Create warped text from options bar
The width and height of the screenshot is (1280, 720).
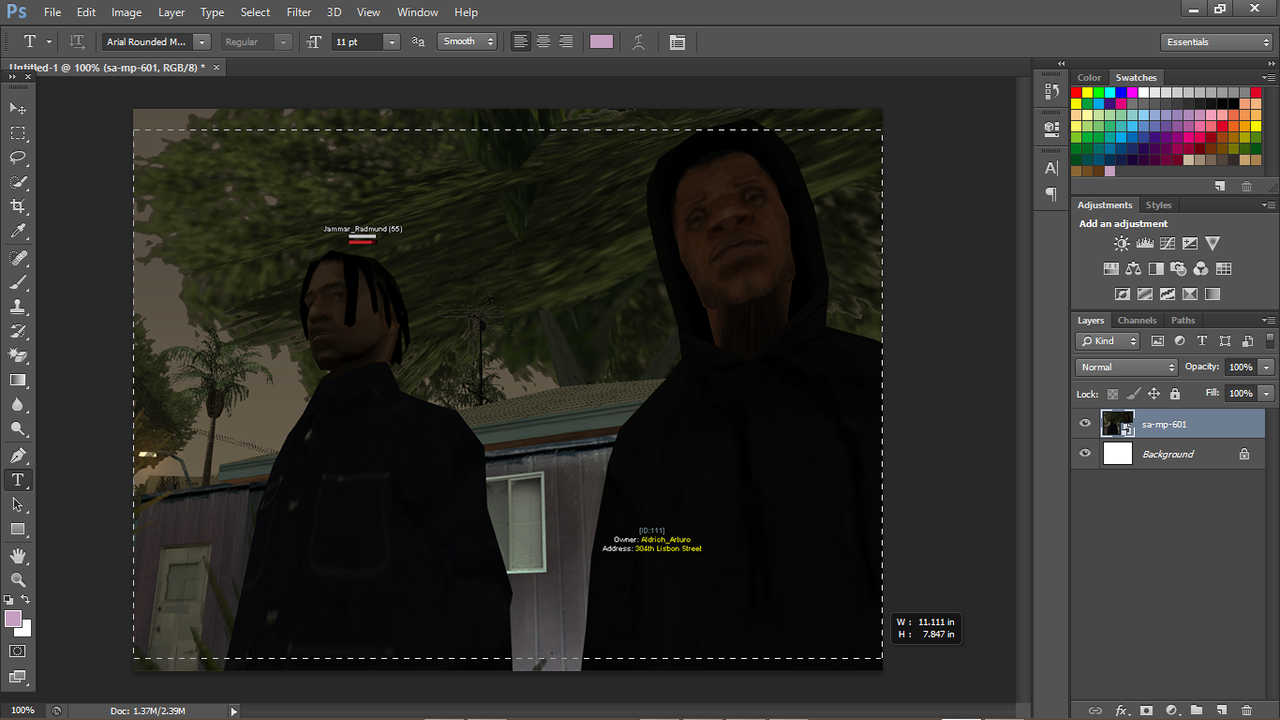click(x=638, y=42)
